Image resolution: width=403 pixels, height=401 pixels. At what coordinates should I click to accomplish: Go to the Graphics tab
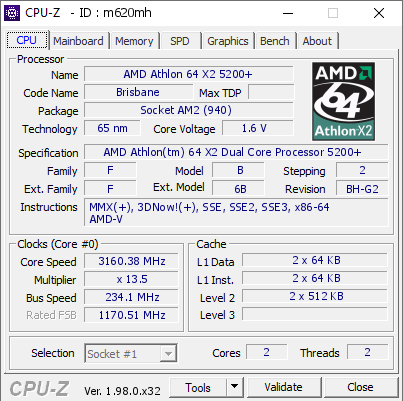tap(228, 41)
